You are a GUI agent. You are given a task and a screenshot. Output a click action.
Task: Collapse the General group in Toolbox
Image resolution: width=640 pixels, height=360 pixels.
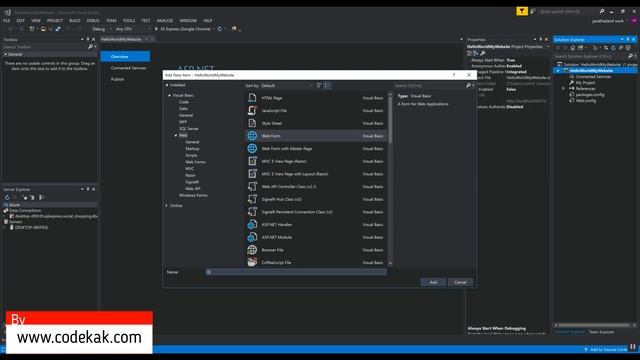coord(6,54)
